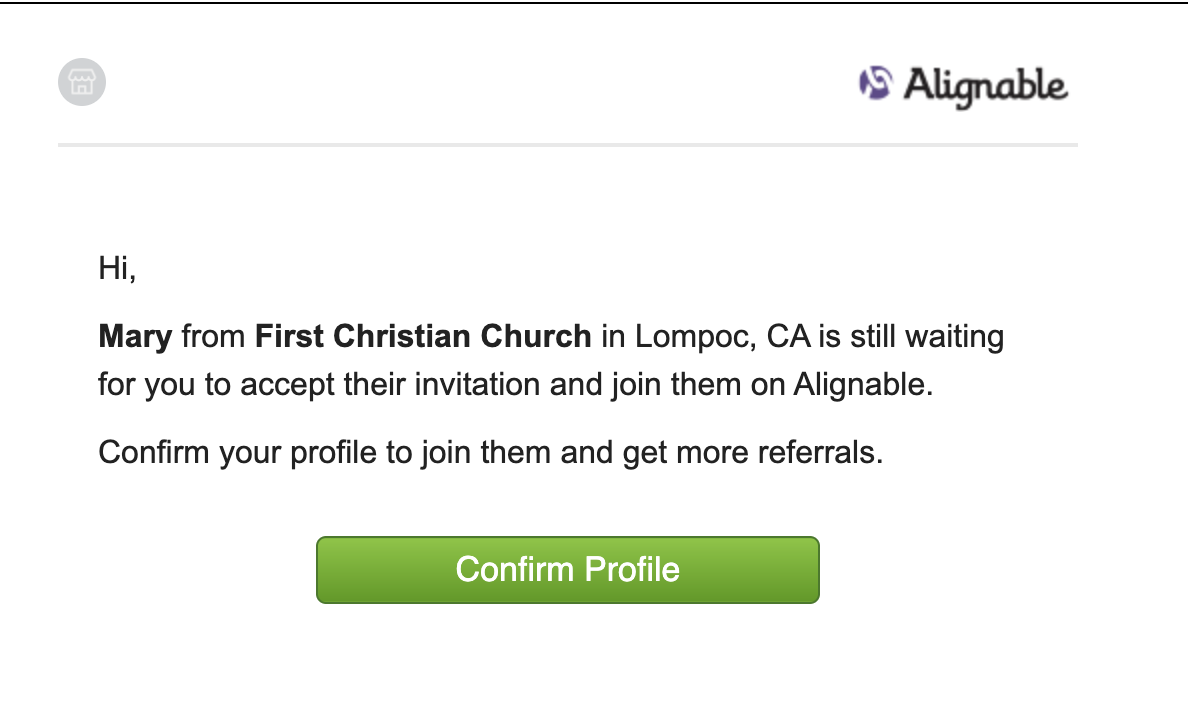Viewport: 1188px width, 704px height.
Task: Click the word Alignable in the body paragraph
Action: [863, 385]
